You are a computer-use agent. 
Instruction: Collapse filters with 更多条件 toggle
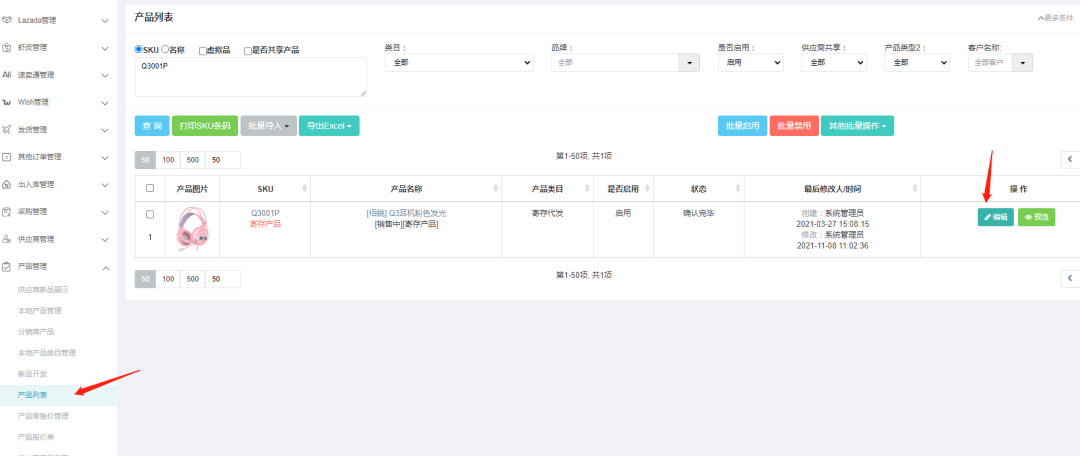(x=1055, y=18)
